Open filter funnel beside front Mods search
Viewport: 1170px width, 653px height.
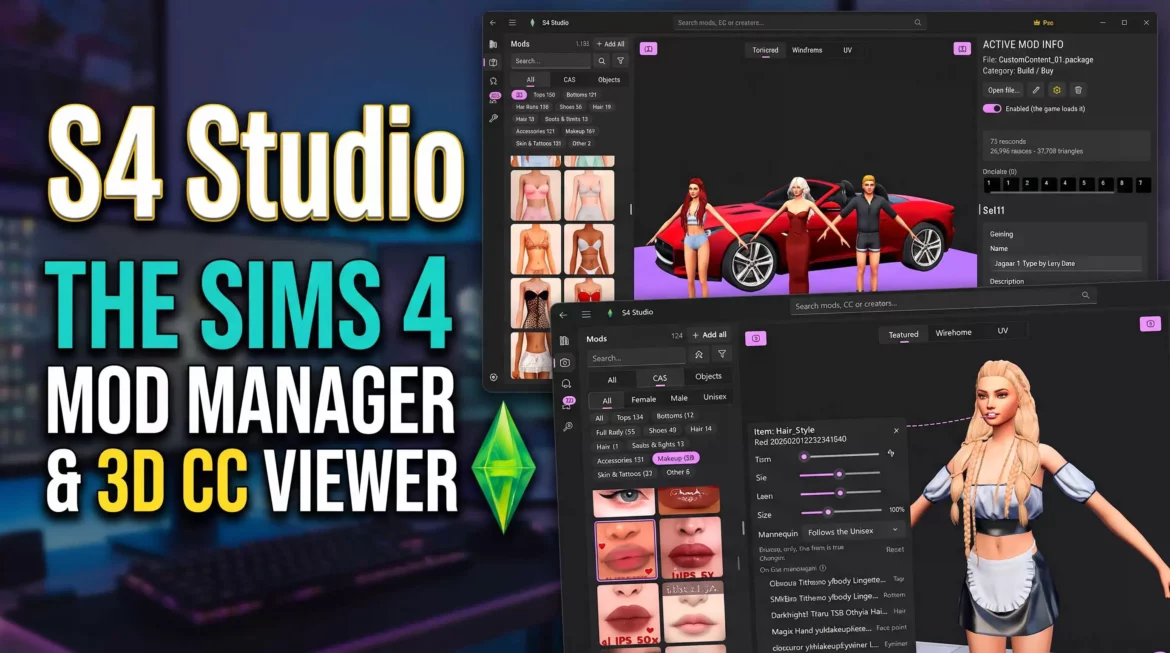point(722,354)
